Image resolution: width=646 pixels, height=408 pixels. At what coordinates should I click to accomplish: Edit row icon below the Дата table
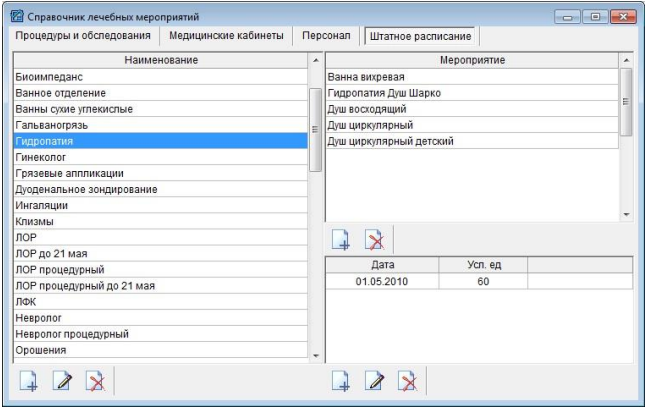[374, 381]
